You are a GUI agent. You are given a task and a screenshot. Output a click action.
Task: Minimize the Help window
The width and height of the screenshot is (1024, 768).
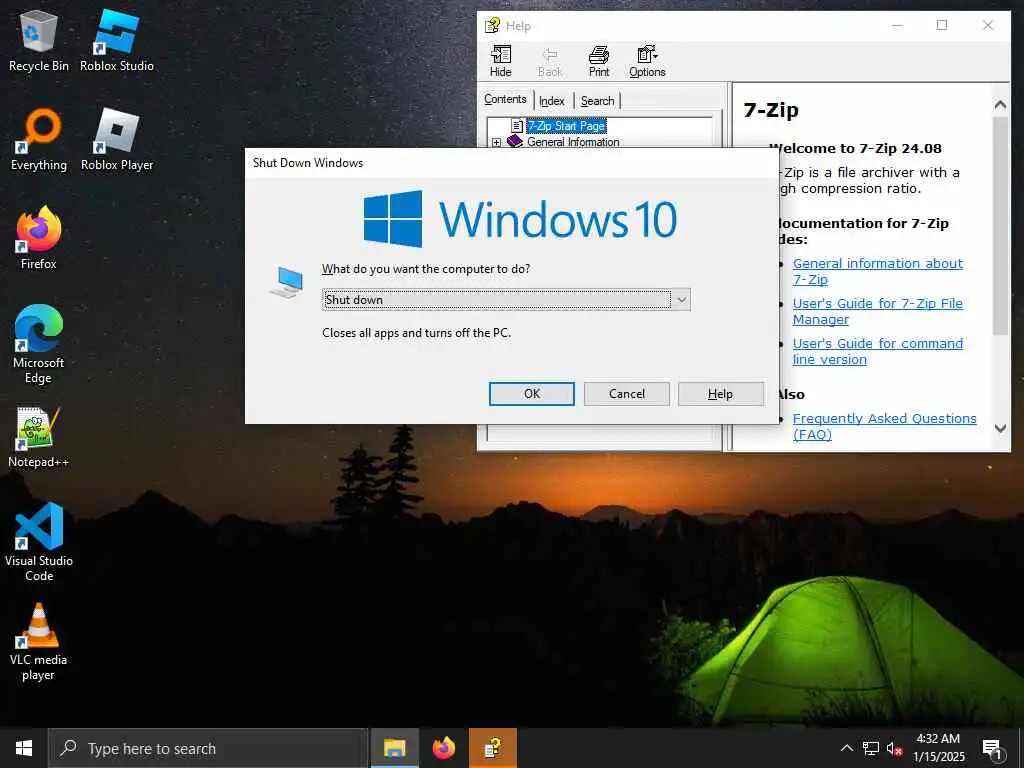point(897,25)
